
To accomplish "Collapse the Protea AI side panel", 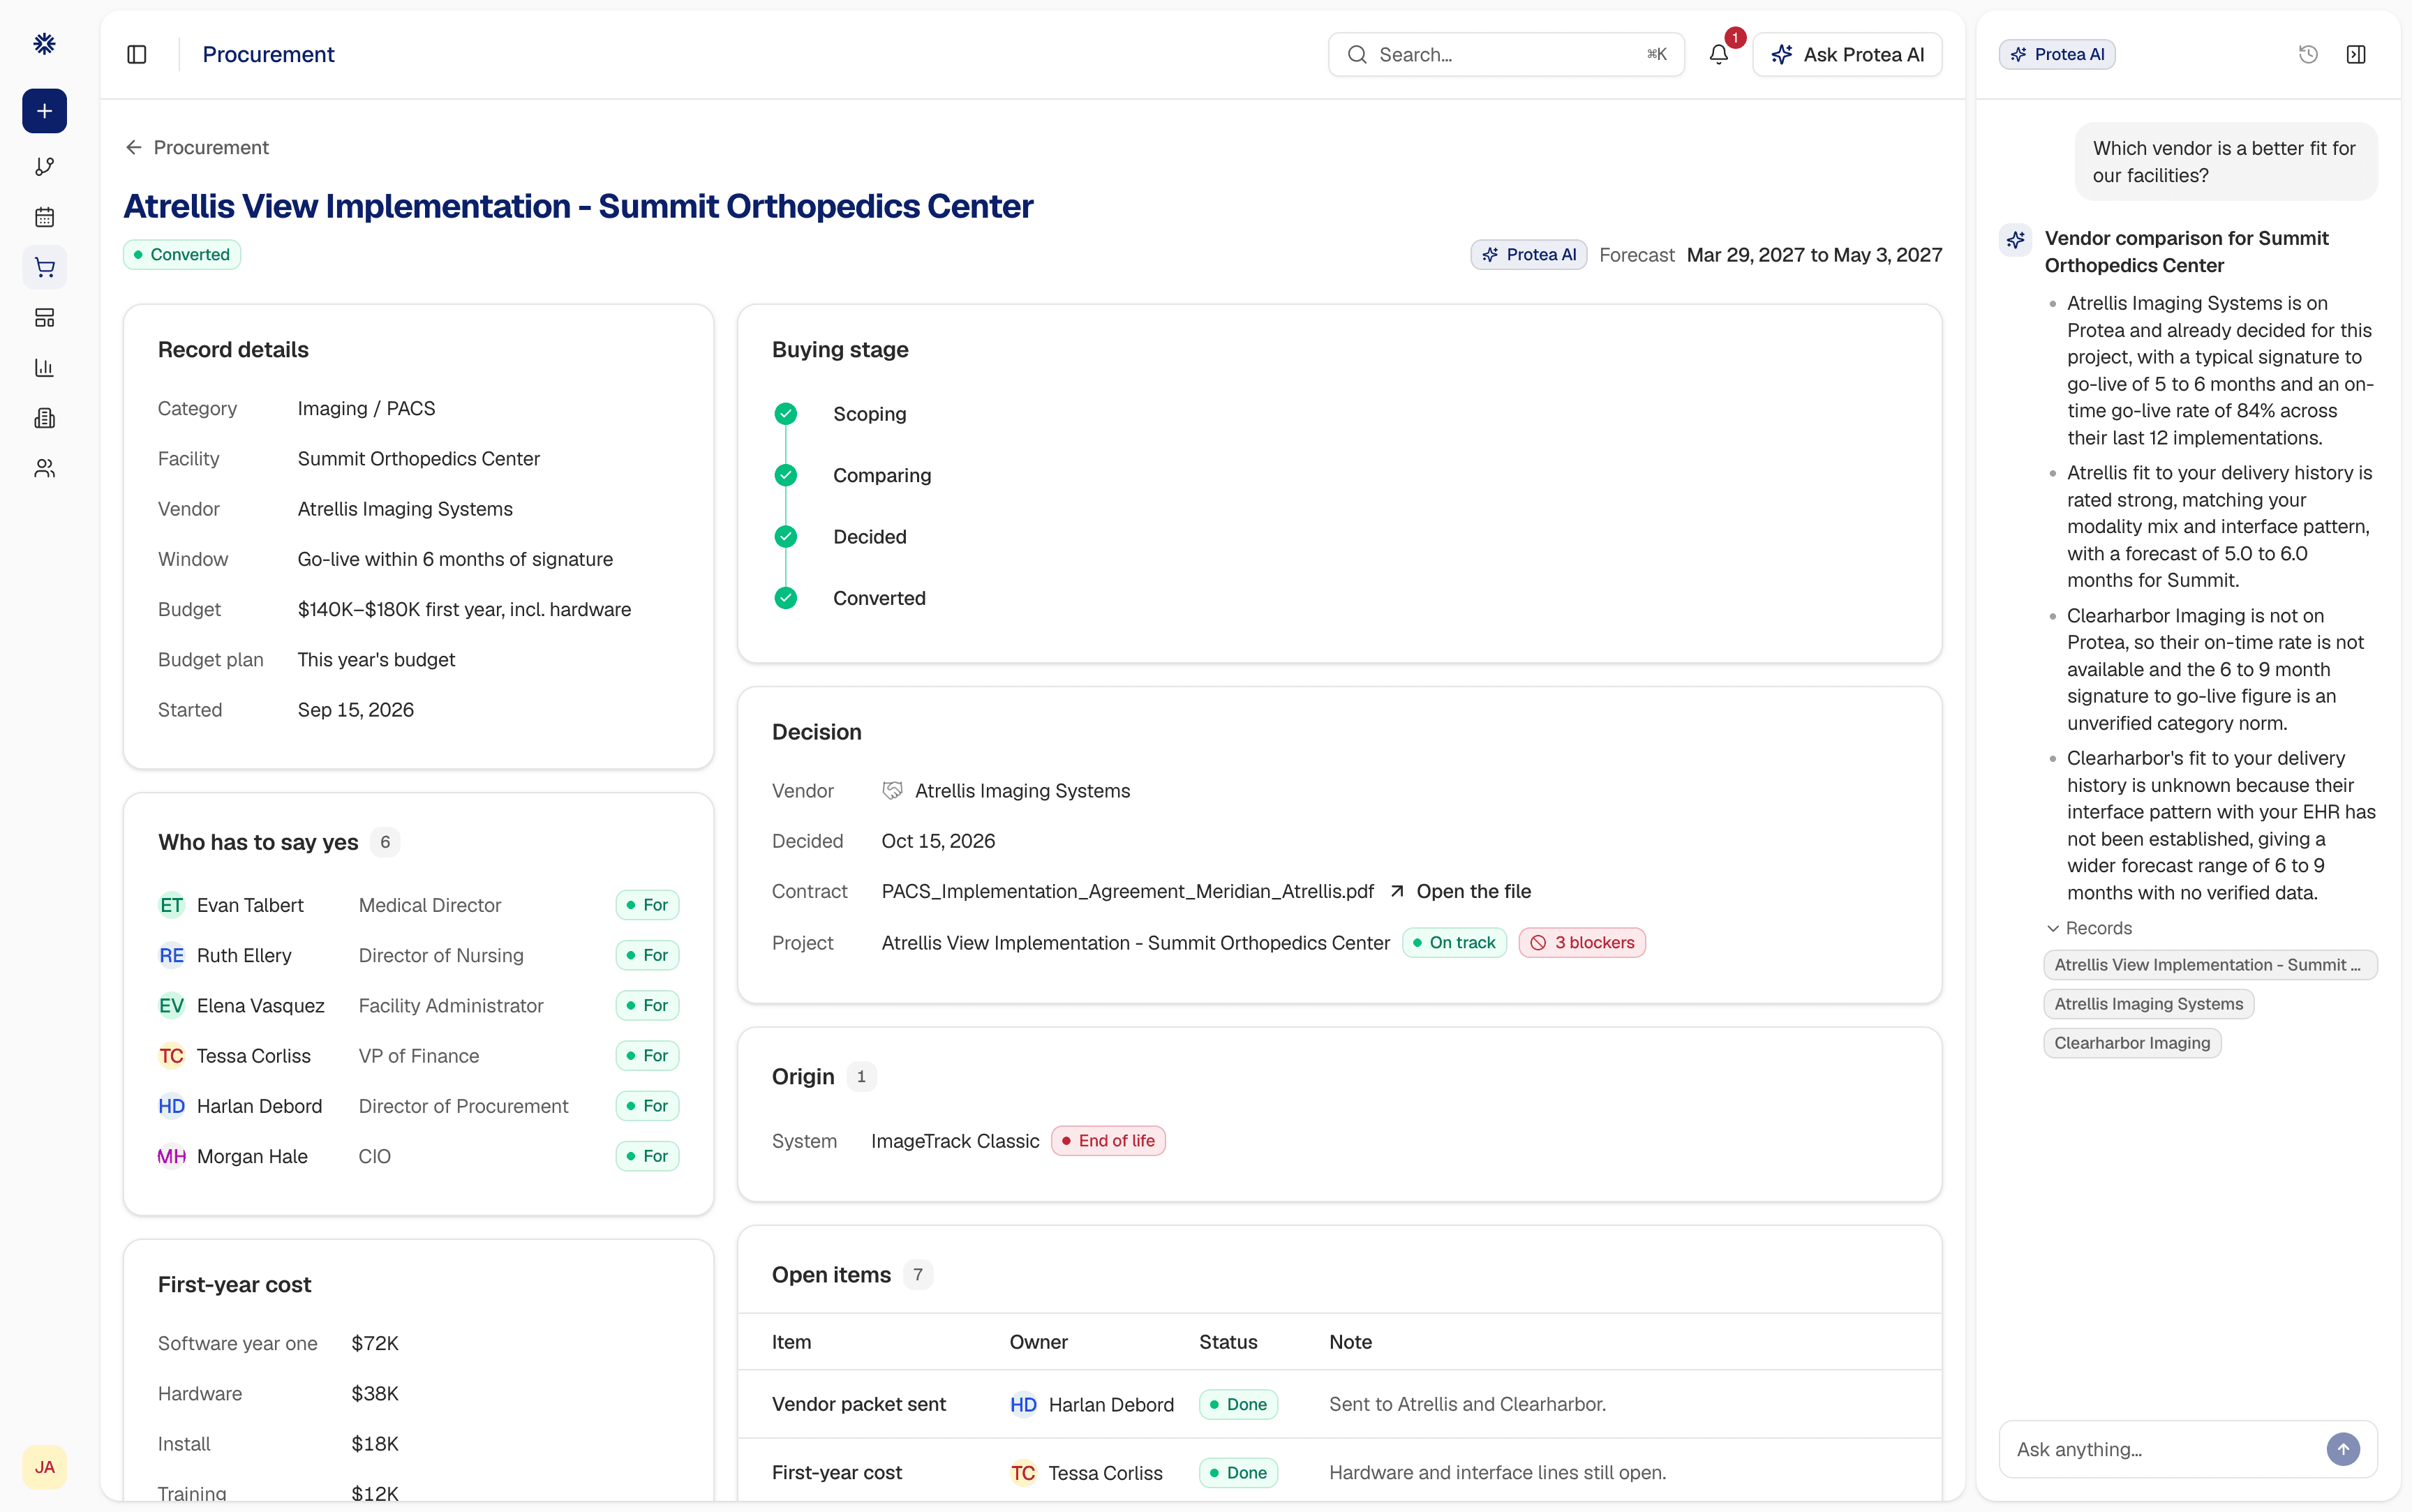I will [x=2356, y=55].
